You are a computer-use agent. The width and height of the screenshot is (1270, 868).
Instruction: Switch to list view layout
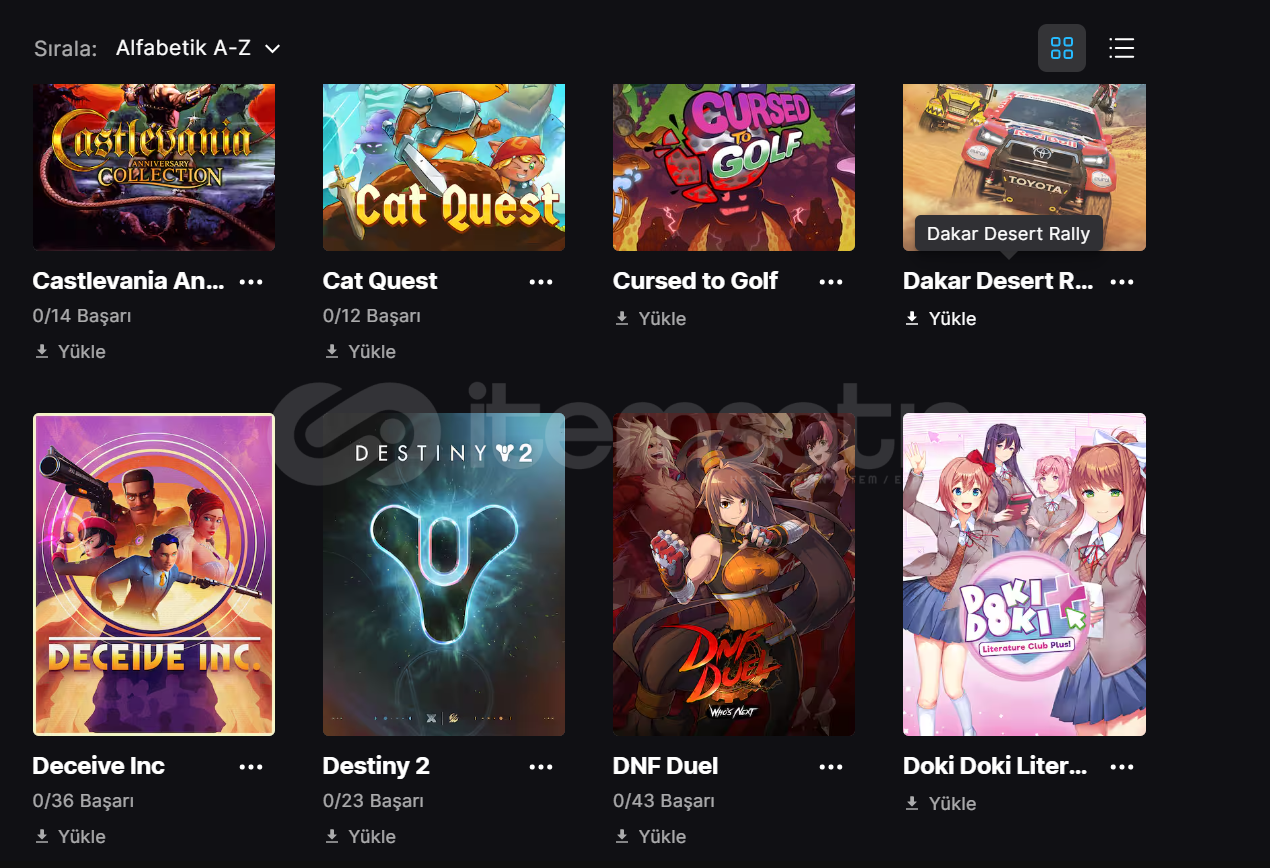(x=1122, y=48)
